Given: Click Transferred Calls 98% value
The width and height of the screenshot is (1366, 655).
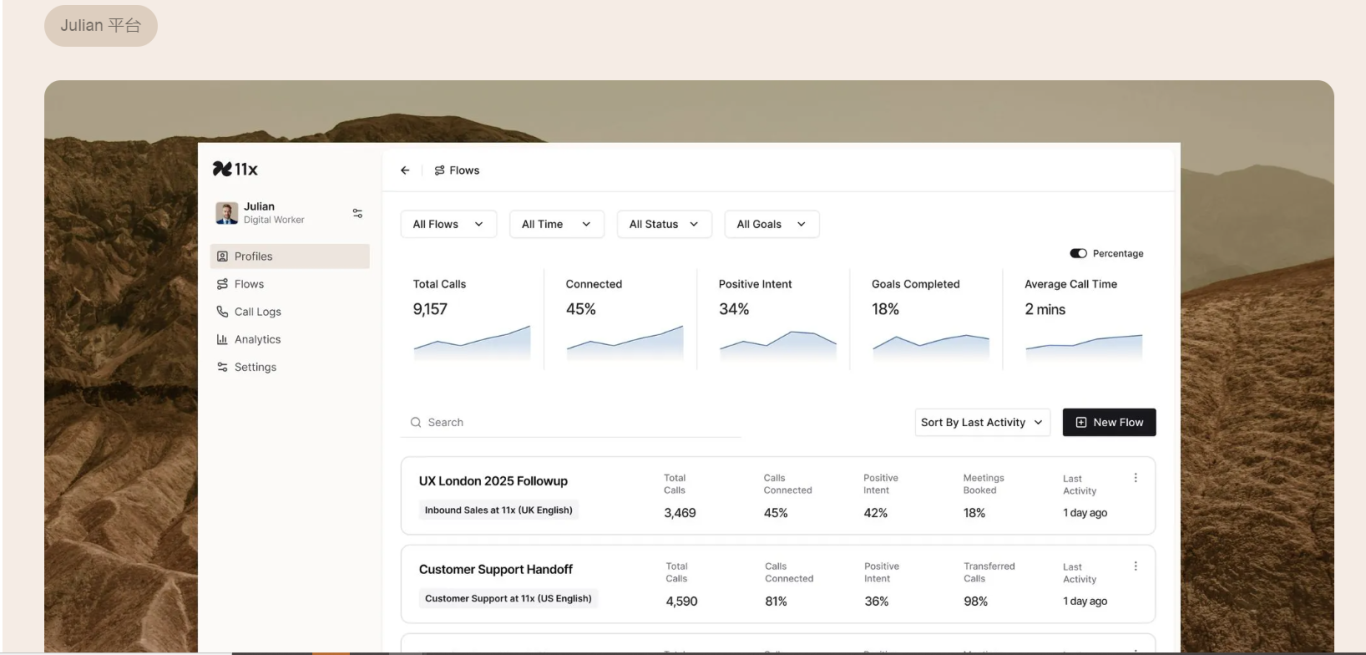Looking at the screenshot, I should 976,601.
